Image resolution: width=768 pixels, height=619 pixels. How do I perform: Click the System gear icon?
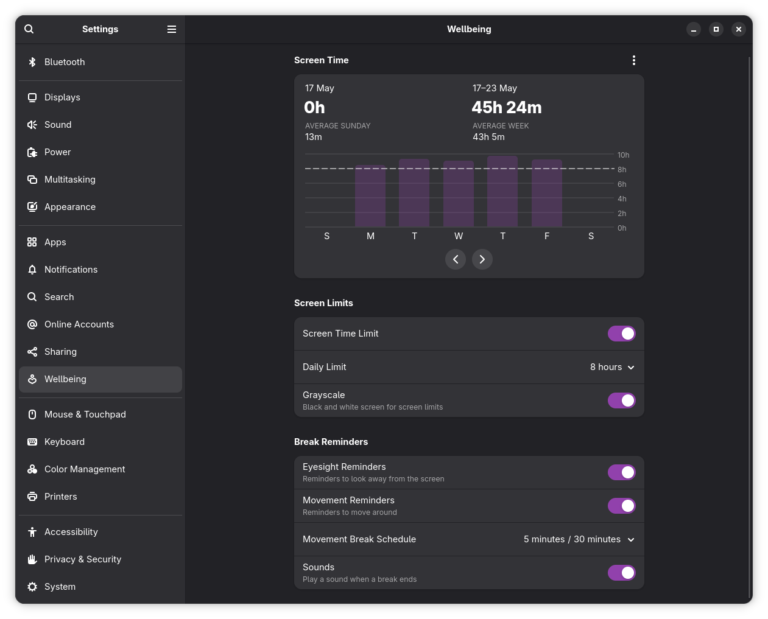pyautogui.click(x=32, y=587)
